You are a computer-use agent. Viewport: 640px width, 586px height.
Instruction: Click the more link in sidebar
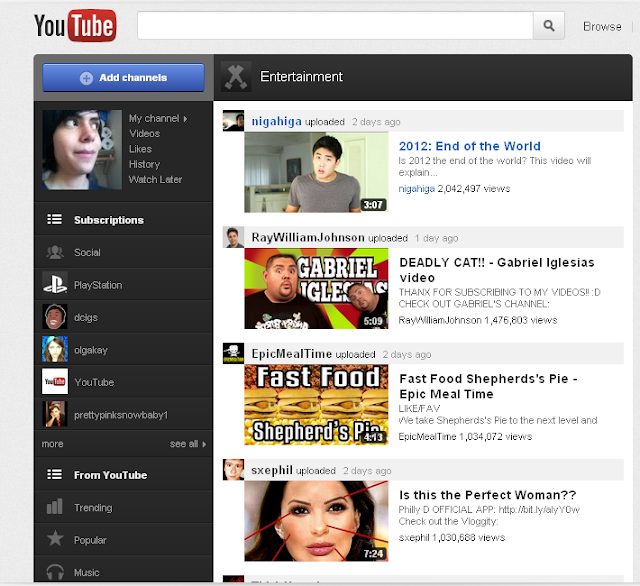click(52, 444)
